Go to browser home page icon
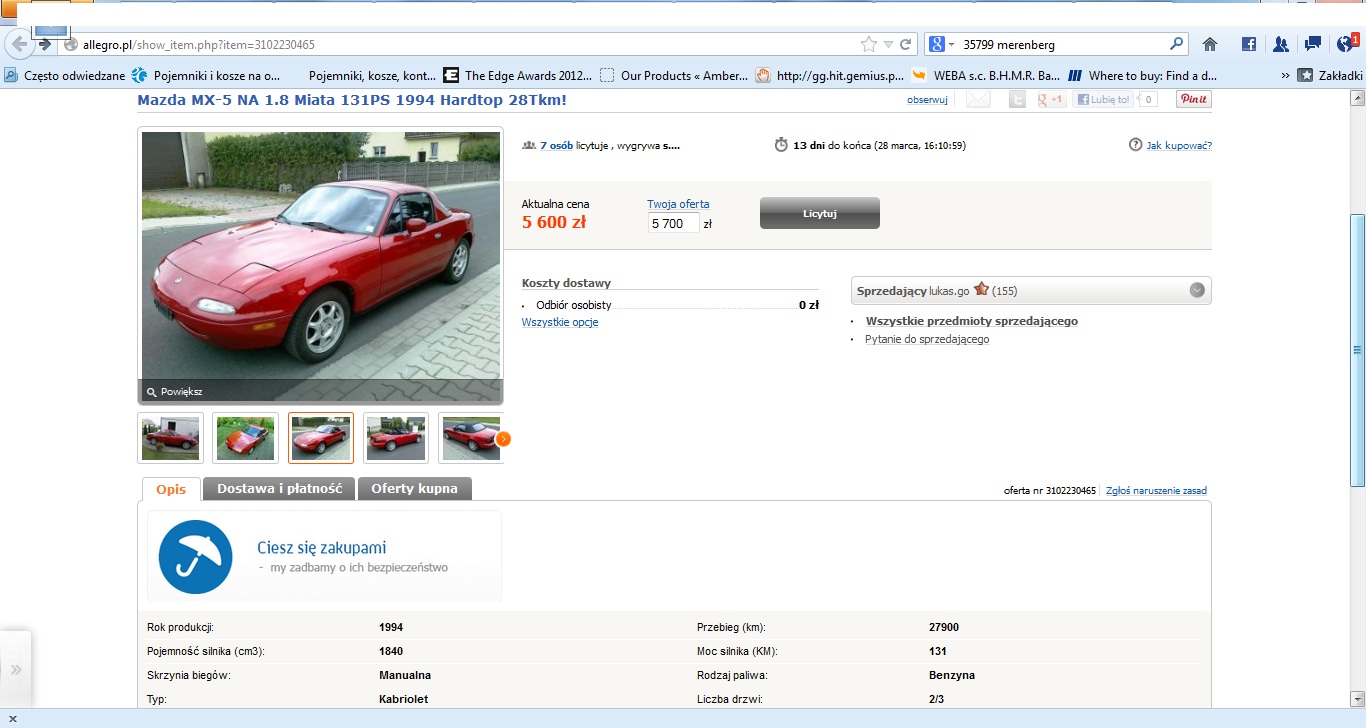Screen dimensions: 1368x728 click(x=1210, y=44)
